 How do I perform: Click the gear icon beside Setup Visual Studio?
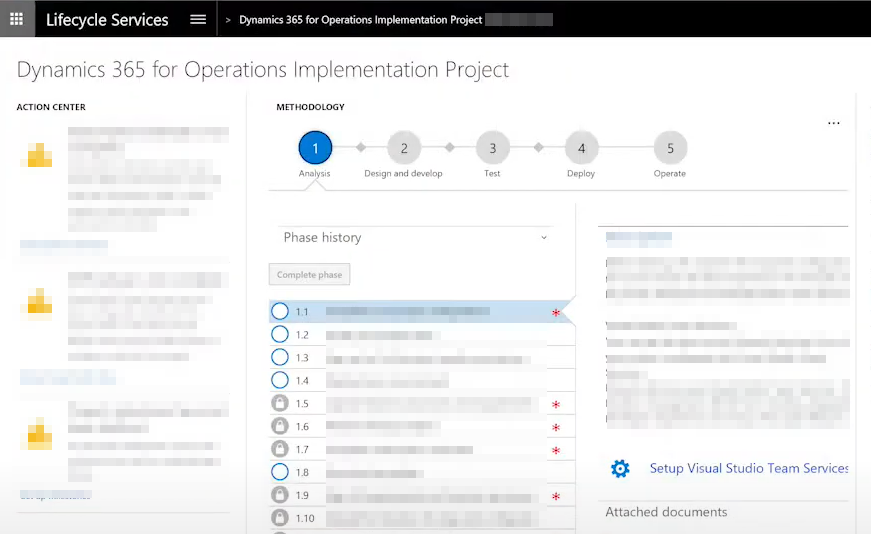tap(620, 468)
